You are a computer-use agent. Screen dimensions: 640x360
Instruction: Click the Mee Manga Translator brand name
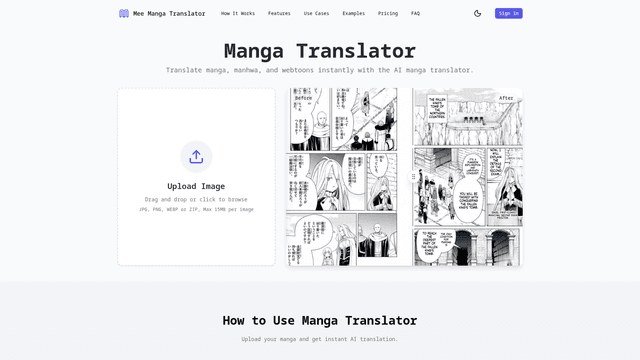tap(169, 13)
